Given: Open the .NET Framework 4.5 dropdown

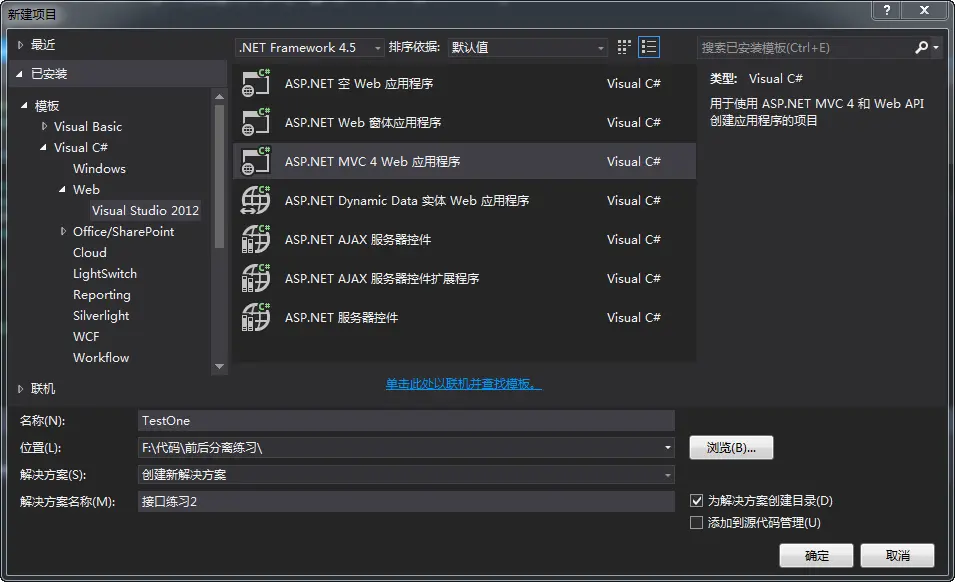Looking at the screenshot, I should point(309,47).
